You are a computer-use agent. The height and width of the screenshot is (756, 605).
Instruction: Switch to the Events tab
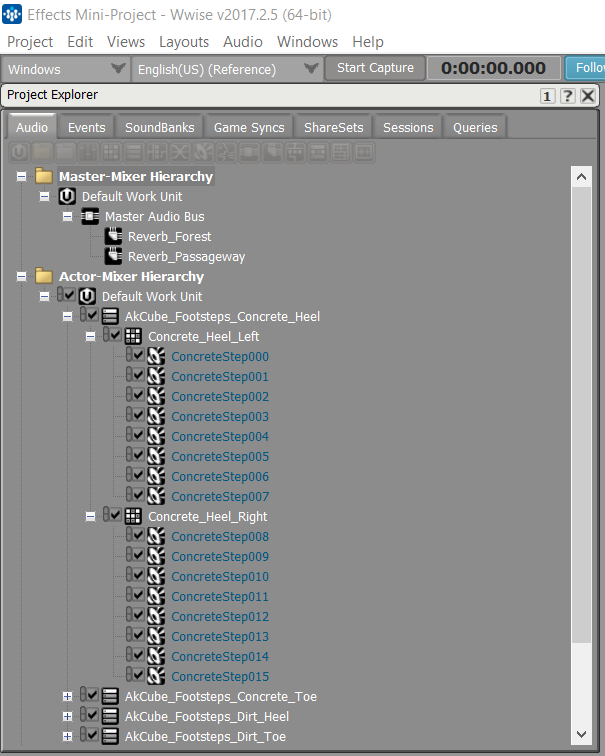pos(86,127)
